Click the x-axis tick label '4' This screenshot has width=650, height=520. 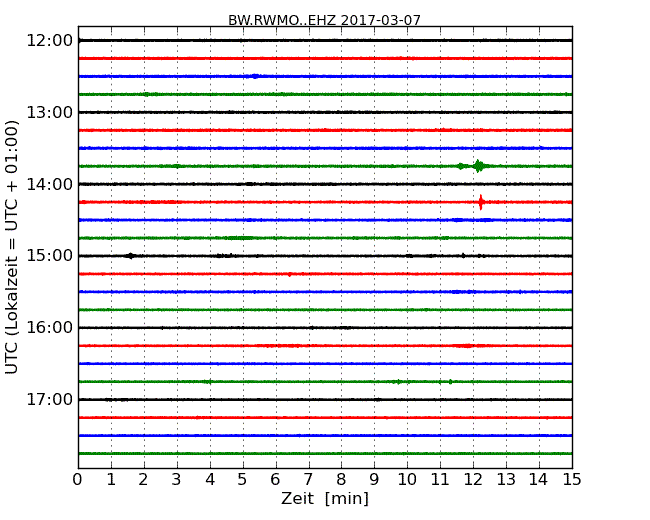pos(210,480)
